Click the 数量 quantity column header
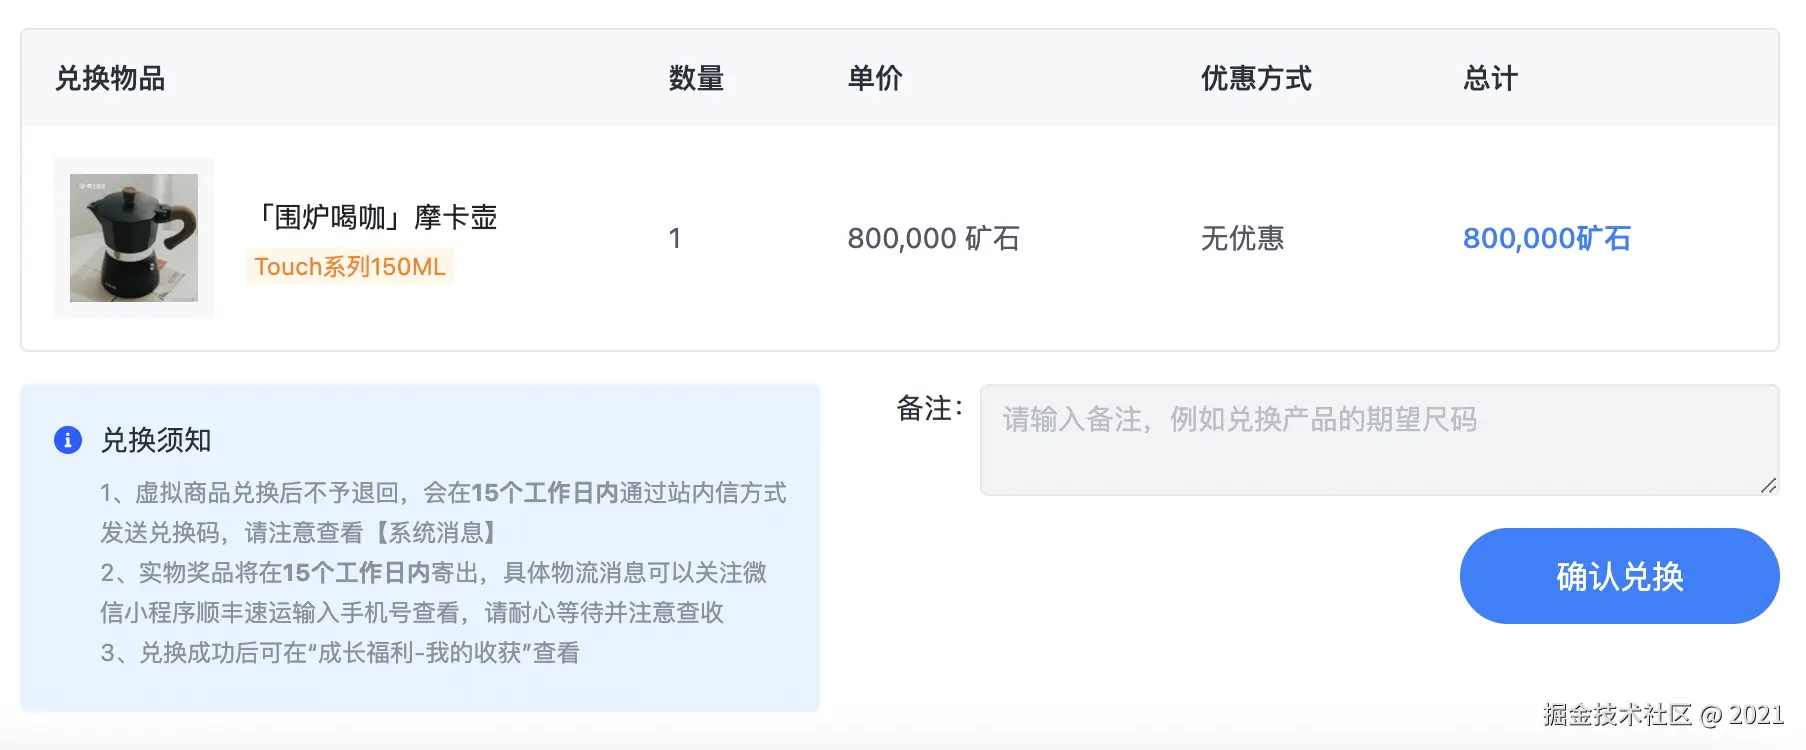 point(696,77)
